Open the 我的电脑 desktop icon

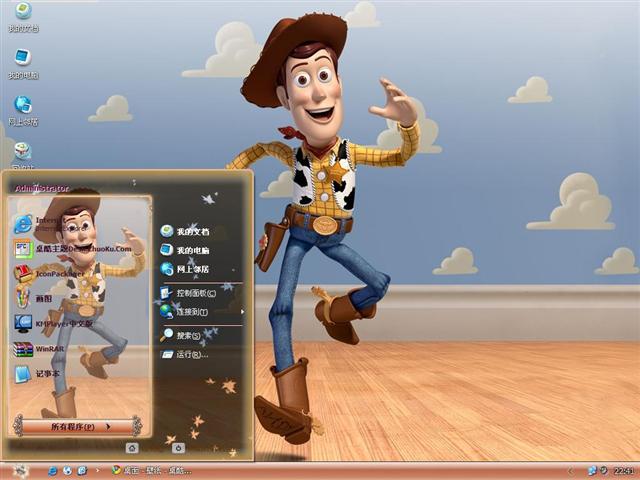(23, 64)
